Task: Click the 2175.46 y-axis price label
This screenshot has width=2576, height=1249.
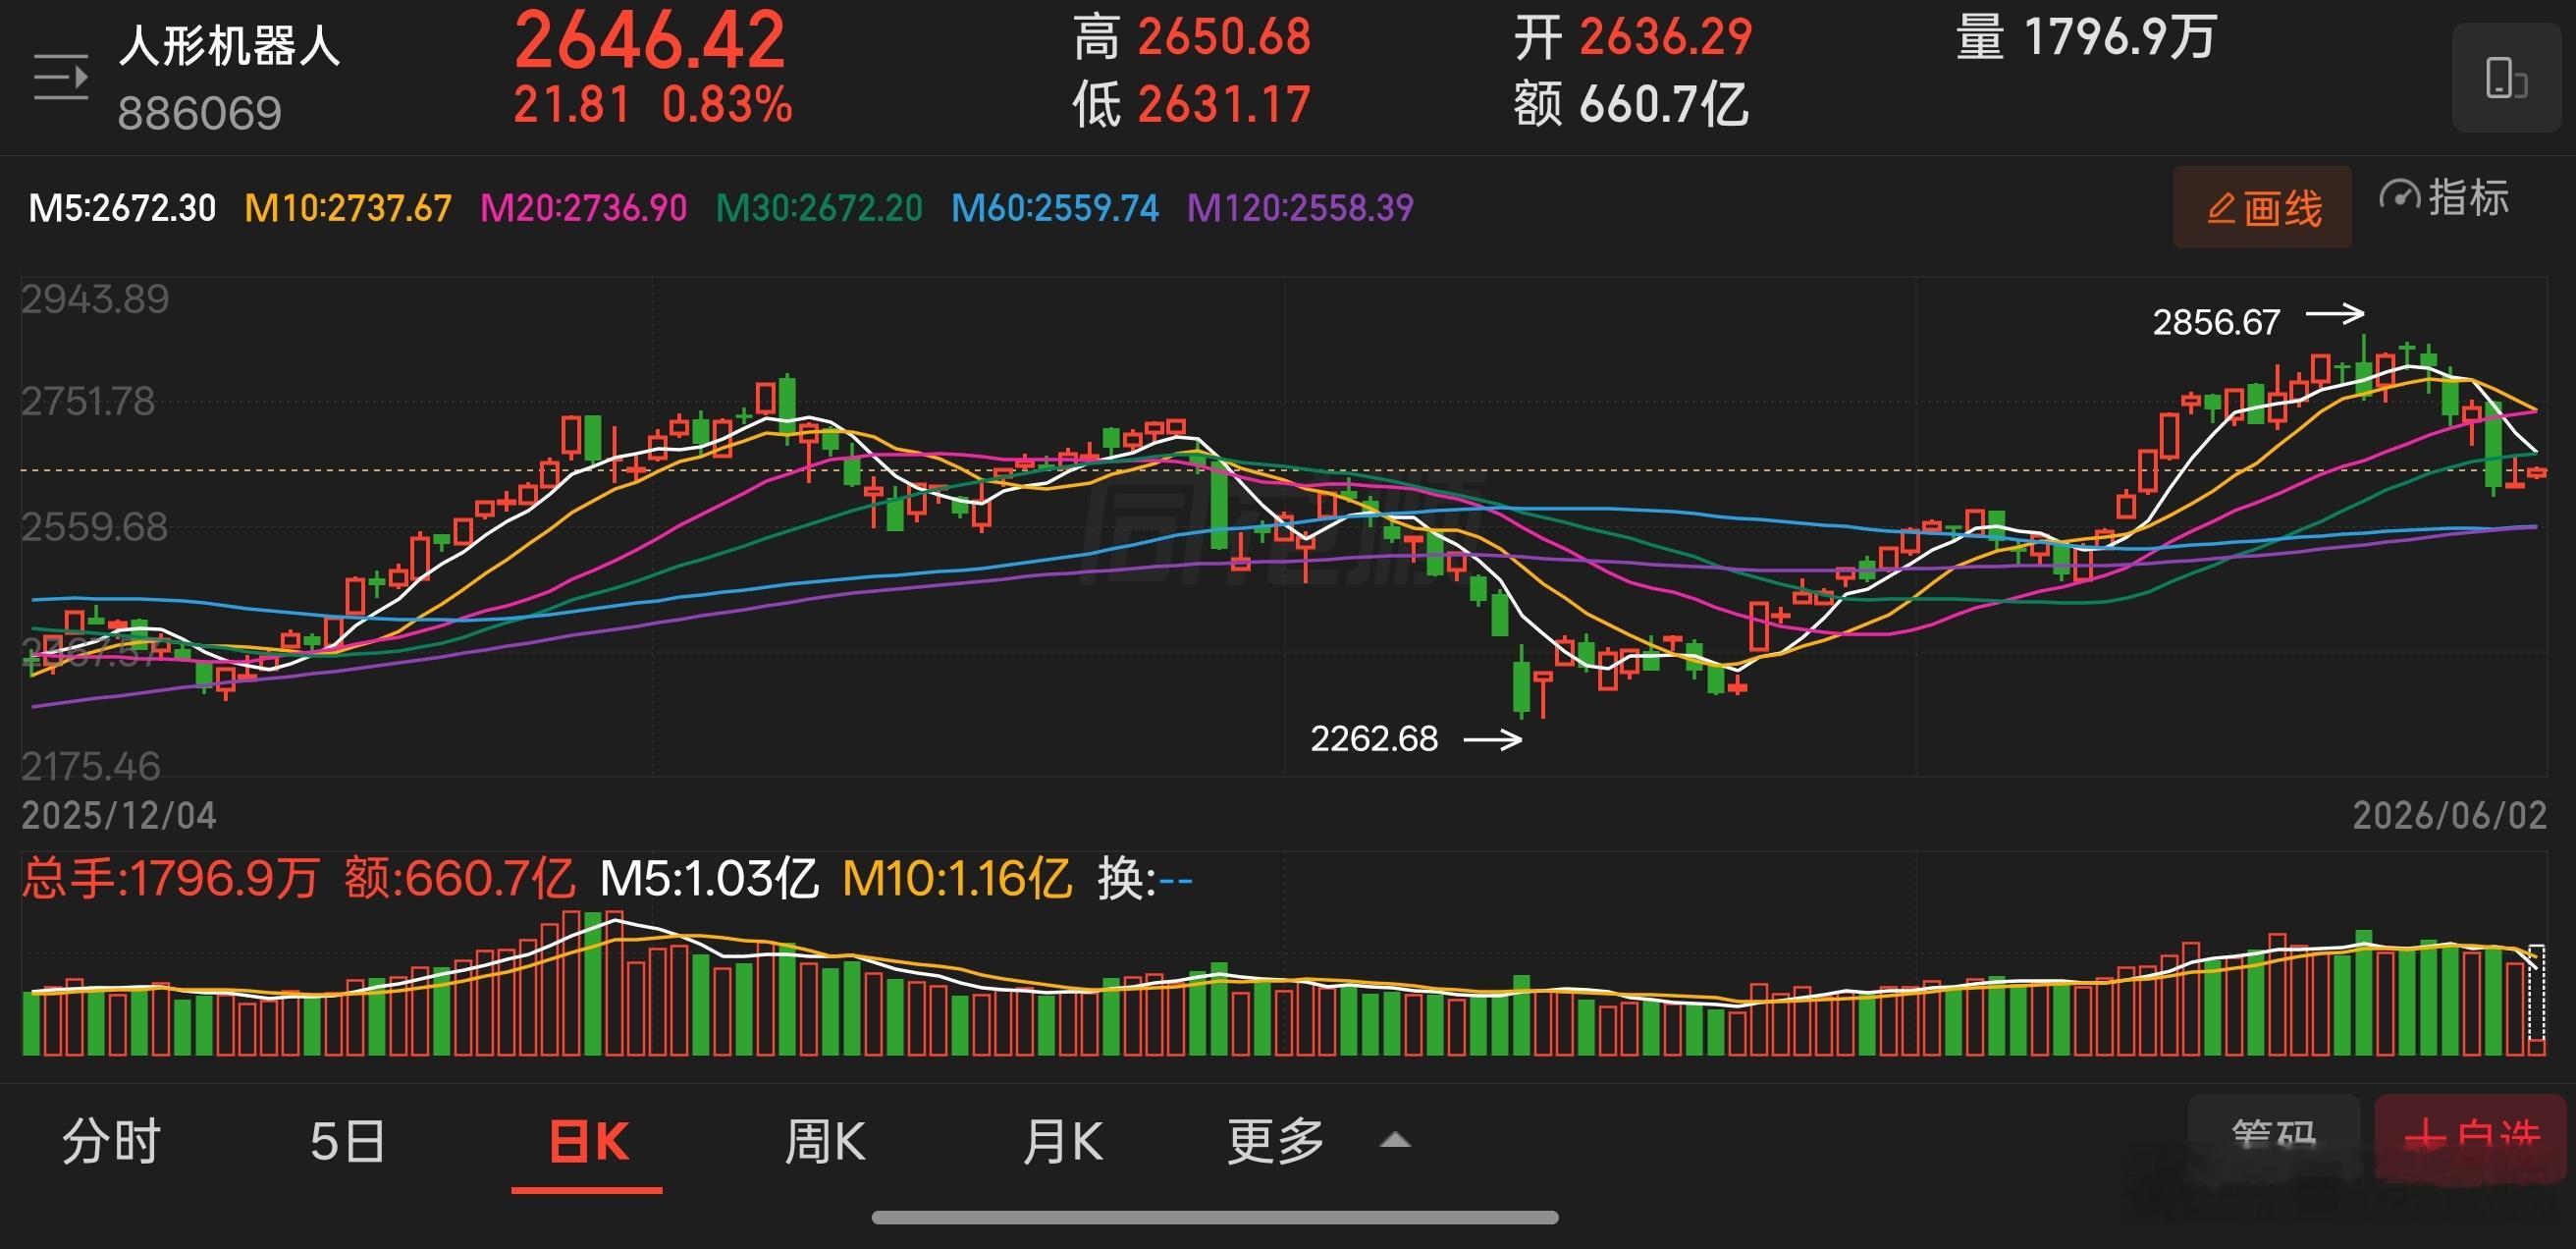Action: tap(91, 767)
